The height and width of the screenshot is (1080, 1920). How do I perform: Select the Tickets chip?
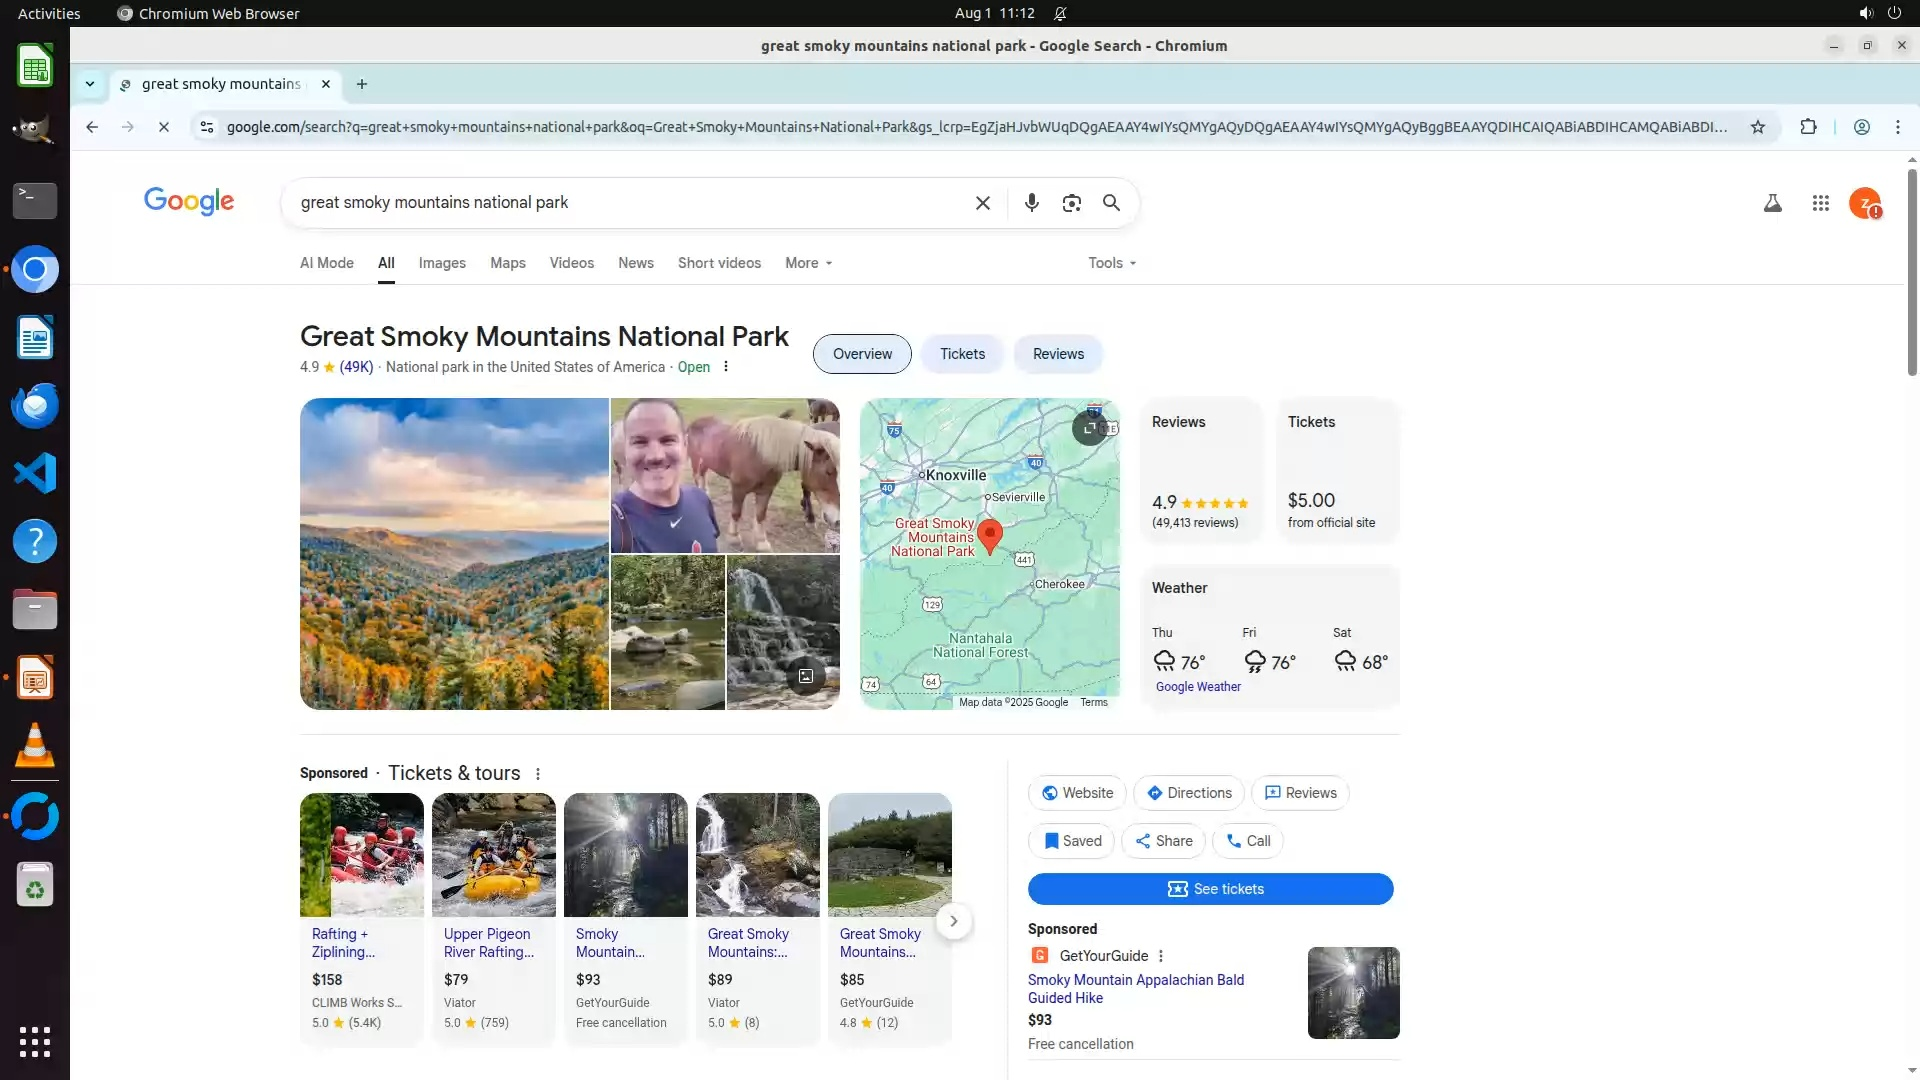[x=962, y=354]
